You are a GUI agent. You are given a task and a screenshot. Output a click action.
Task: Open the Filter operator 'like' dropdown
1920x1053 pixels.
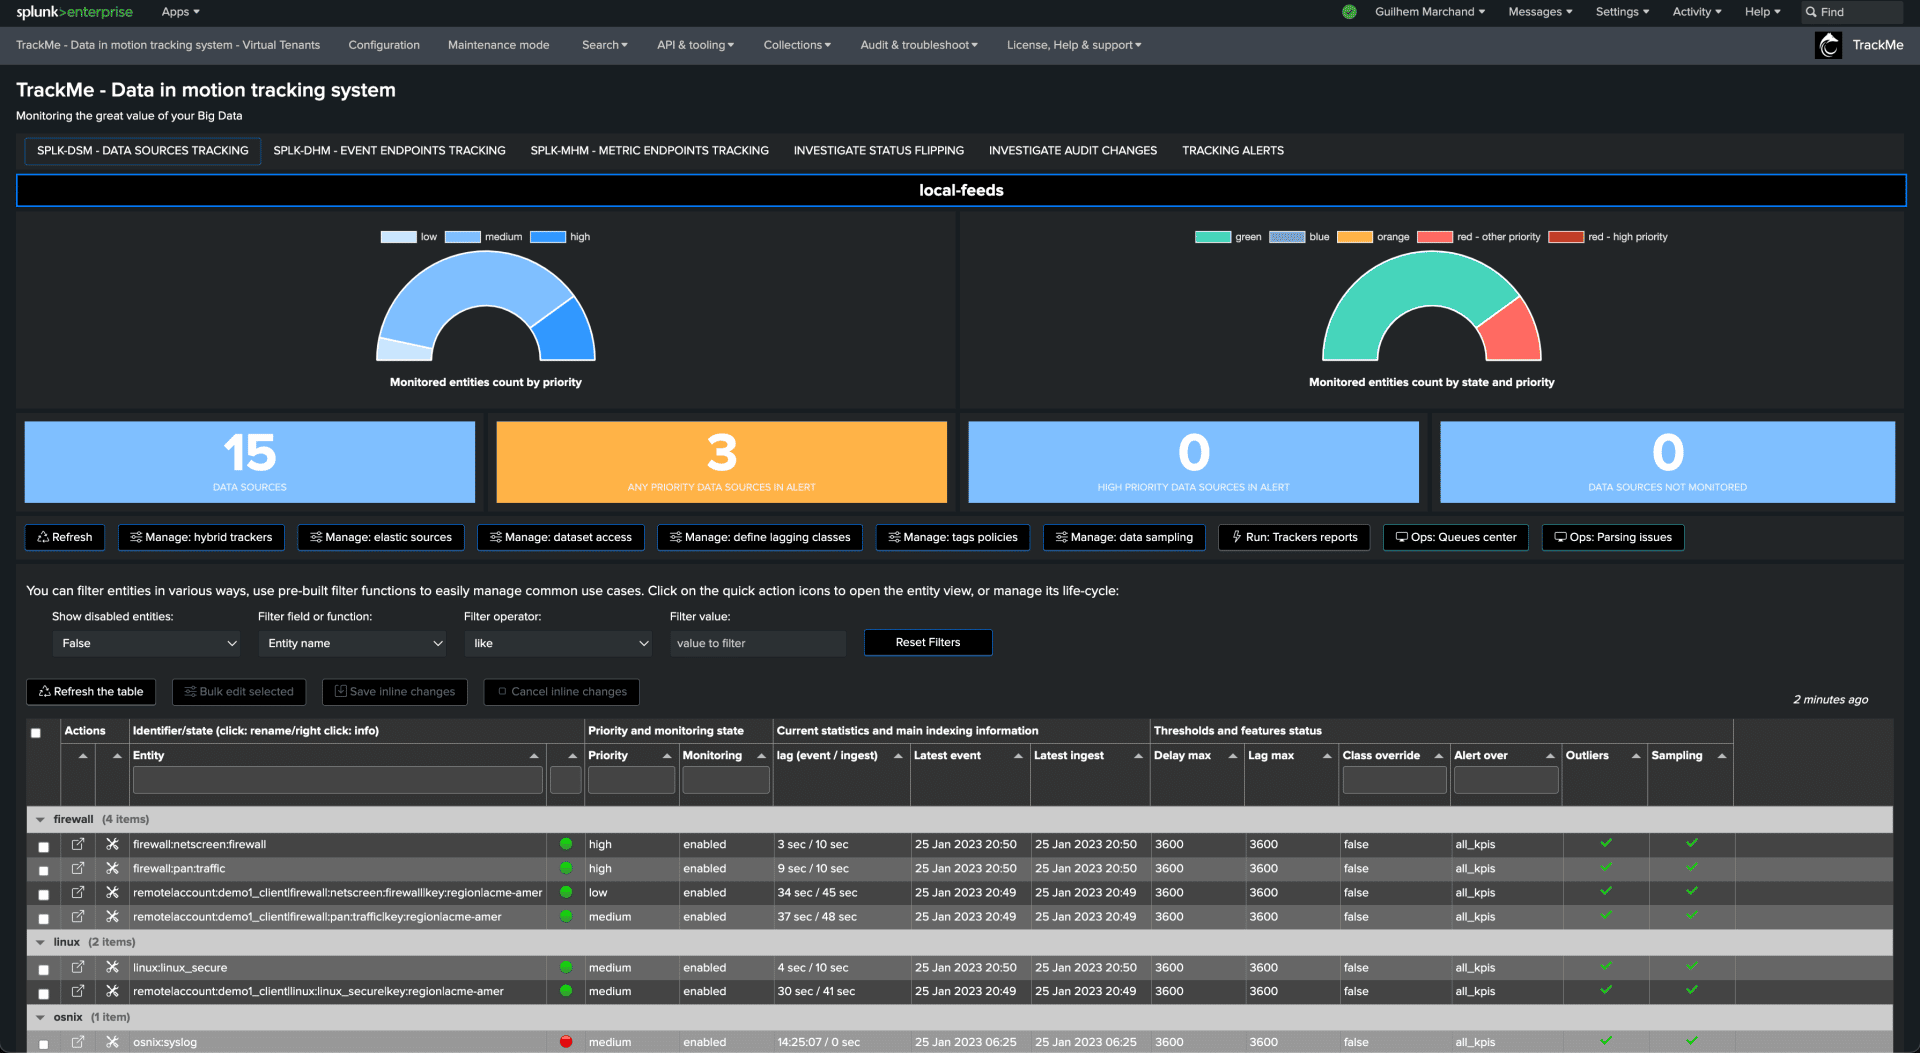(x=558, y=643)
